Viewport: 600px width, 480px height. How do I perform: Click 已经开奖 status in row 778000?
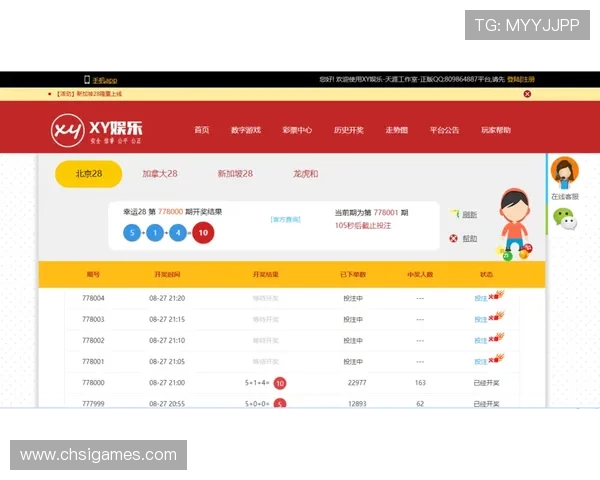point(486,383)
